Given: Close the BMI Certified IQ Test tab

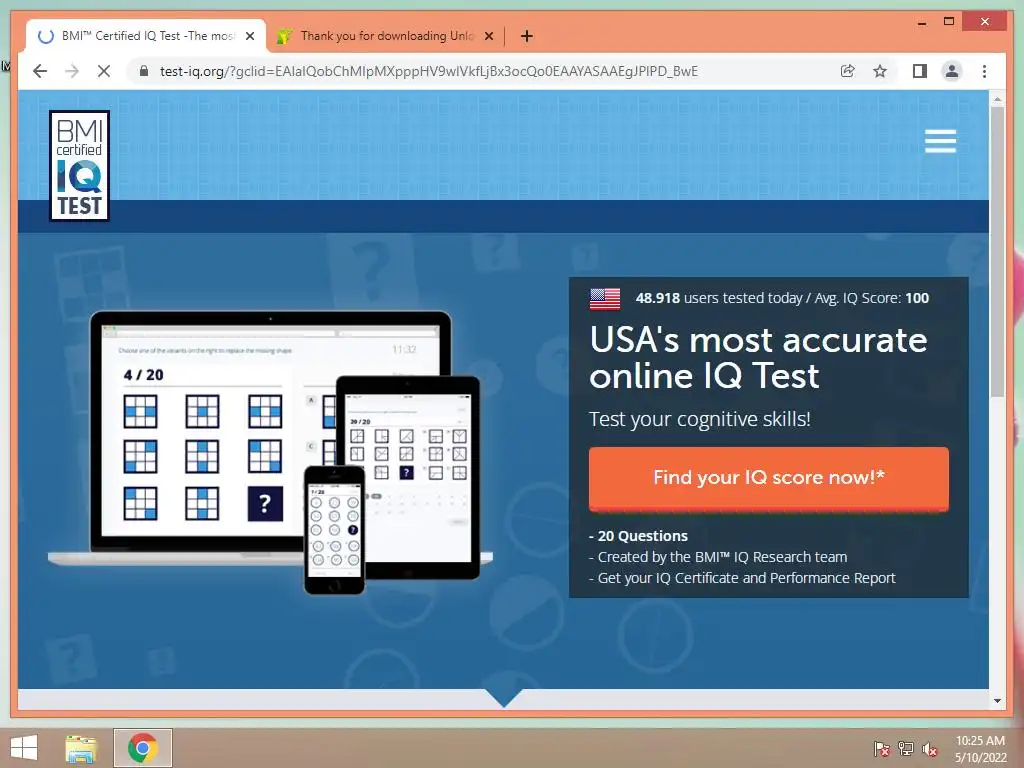Looking at the screenshot, I should 249,37.
